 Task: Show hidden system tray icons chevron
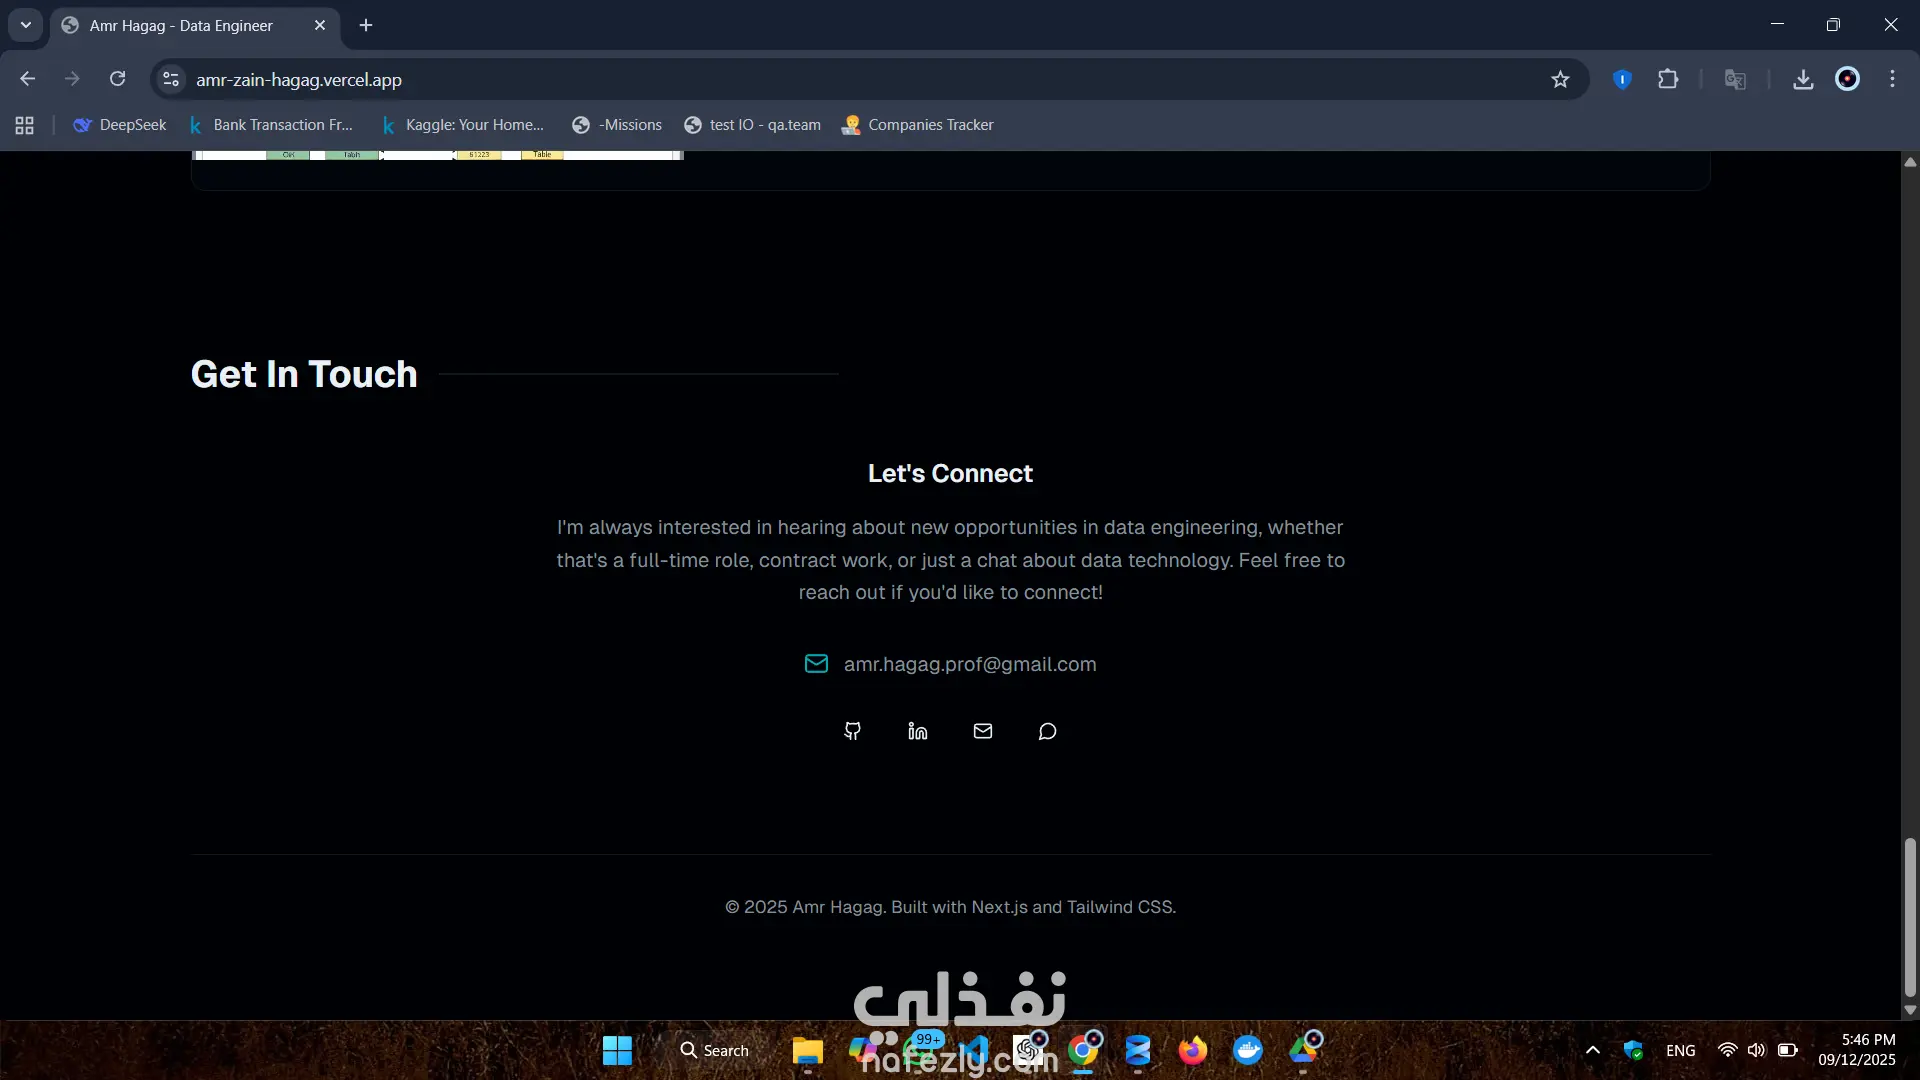1593,1050
